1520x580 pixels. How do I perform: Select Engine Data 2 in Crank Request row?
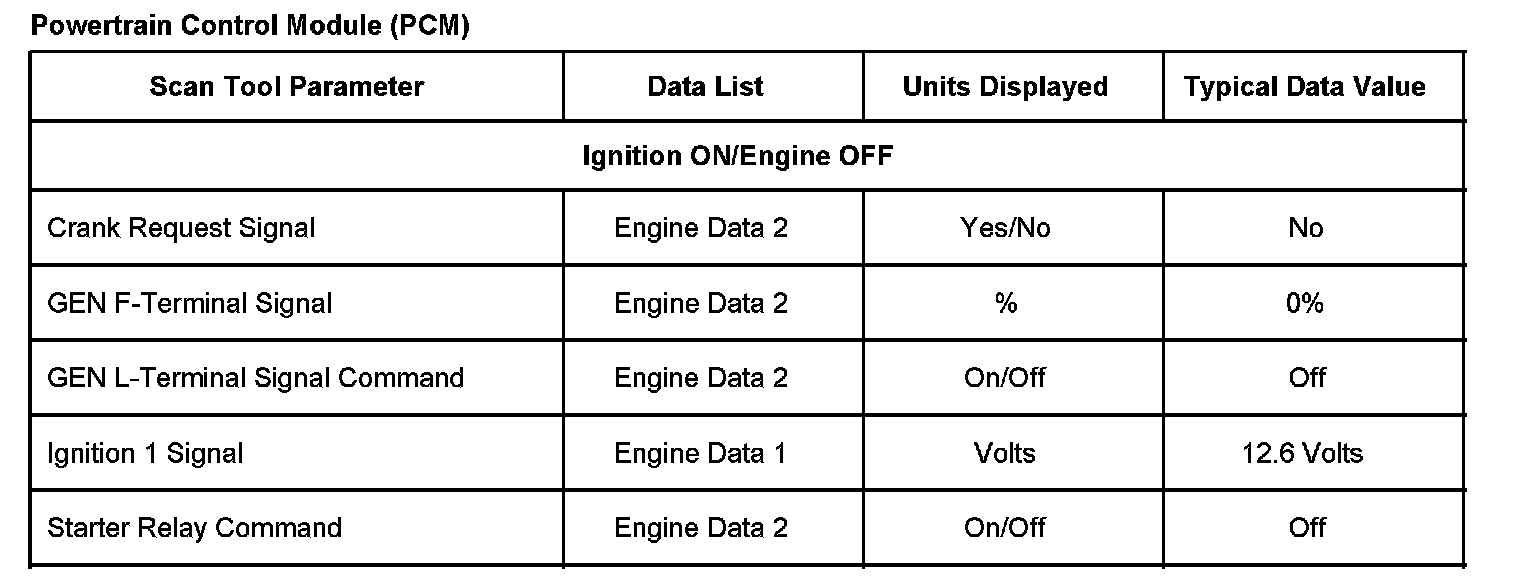(x=700, y=228)
